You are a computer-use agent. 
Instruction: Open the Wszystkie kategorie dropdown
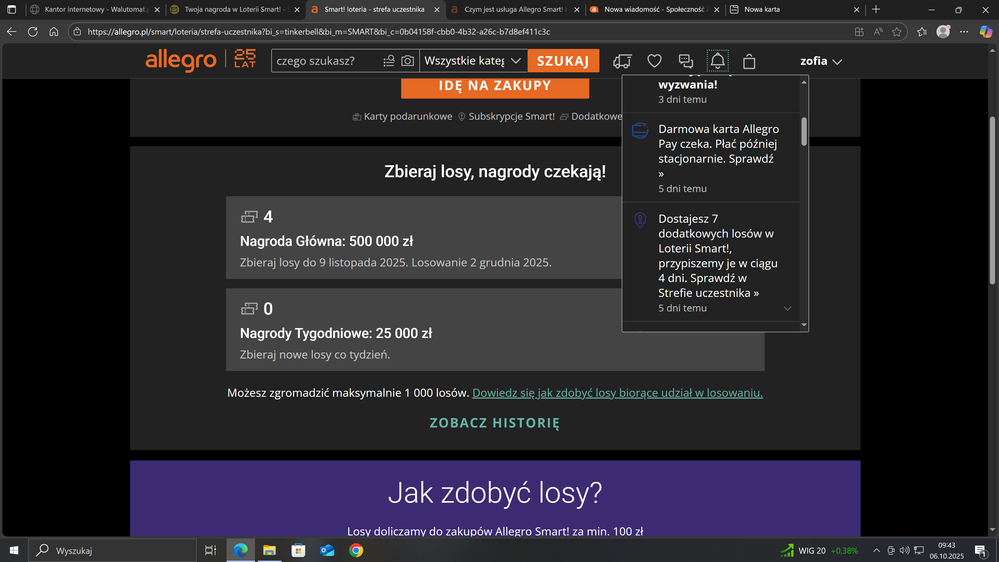473,61
